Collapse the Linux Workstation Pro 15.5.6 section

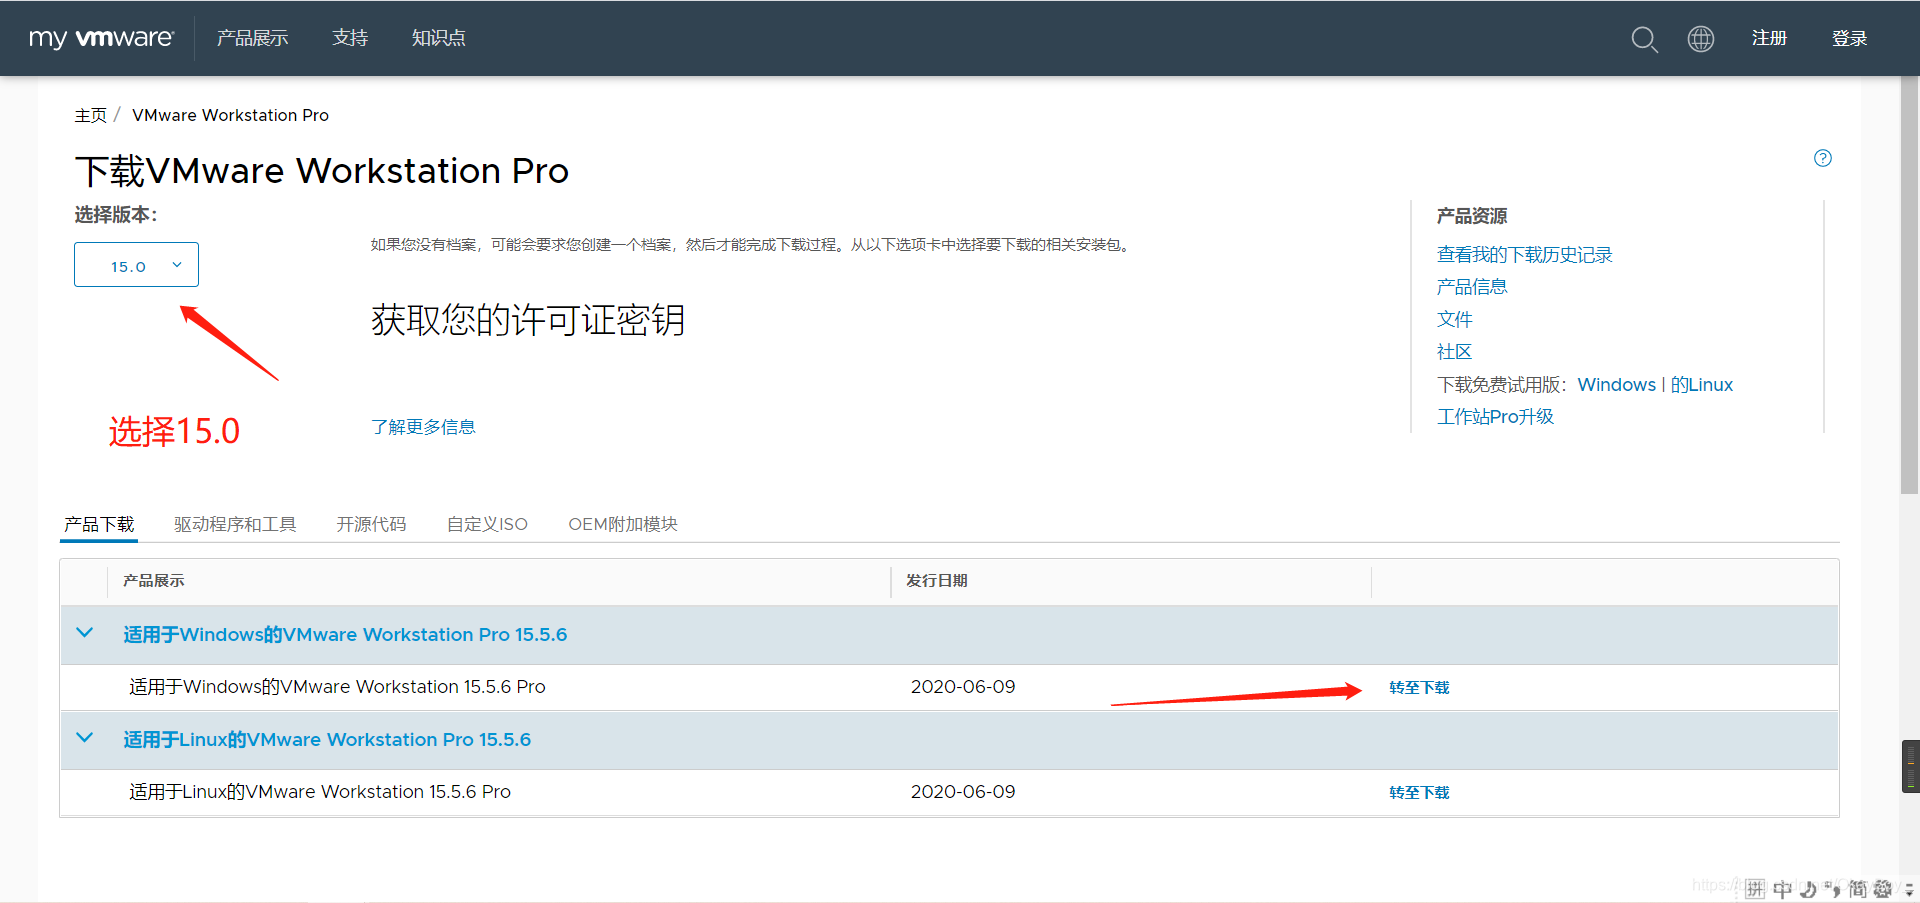pos(85,738)
